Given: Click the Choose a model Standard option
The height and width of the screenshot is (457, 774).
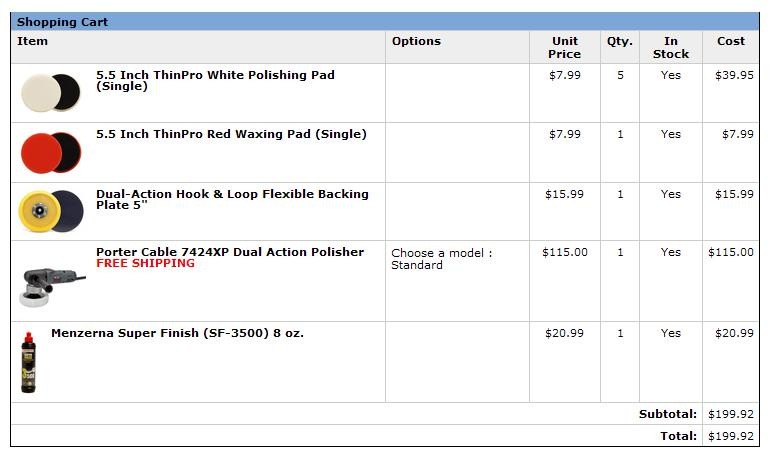Looking at the screenshot, I should tap(441, 259).
